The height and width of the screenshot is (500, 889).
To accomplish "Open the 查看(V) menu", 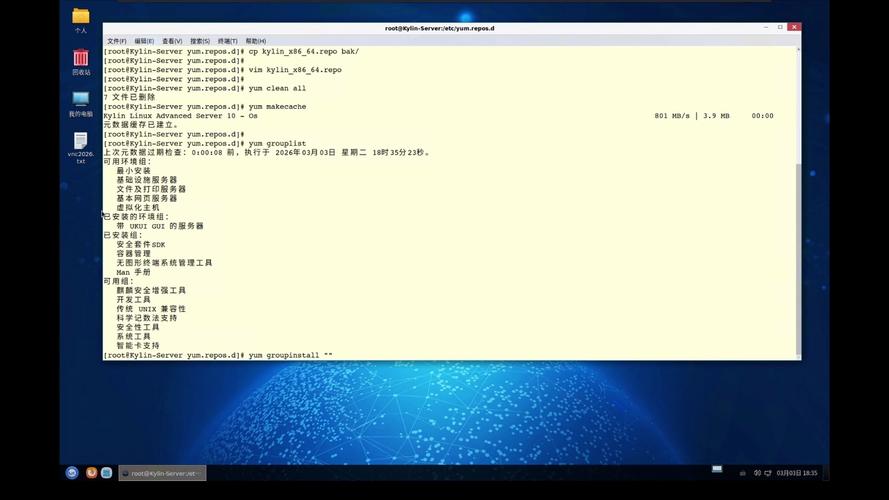I will [172, 41].
